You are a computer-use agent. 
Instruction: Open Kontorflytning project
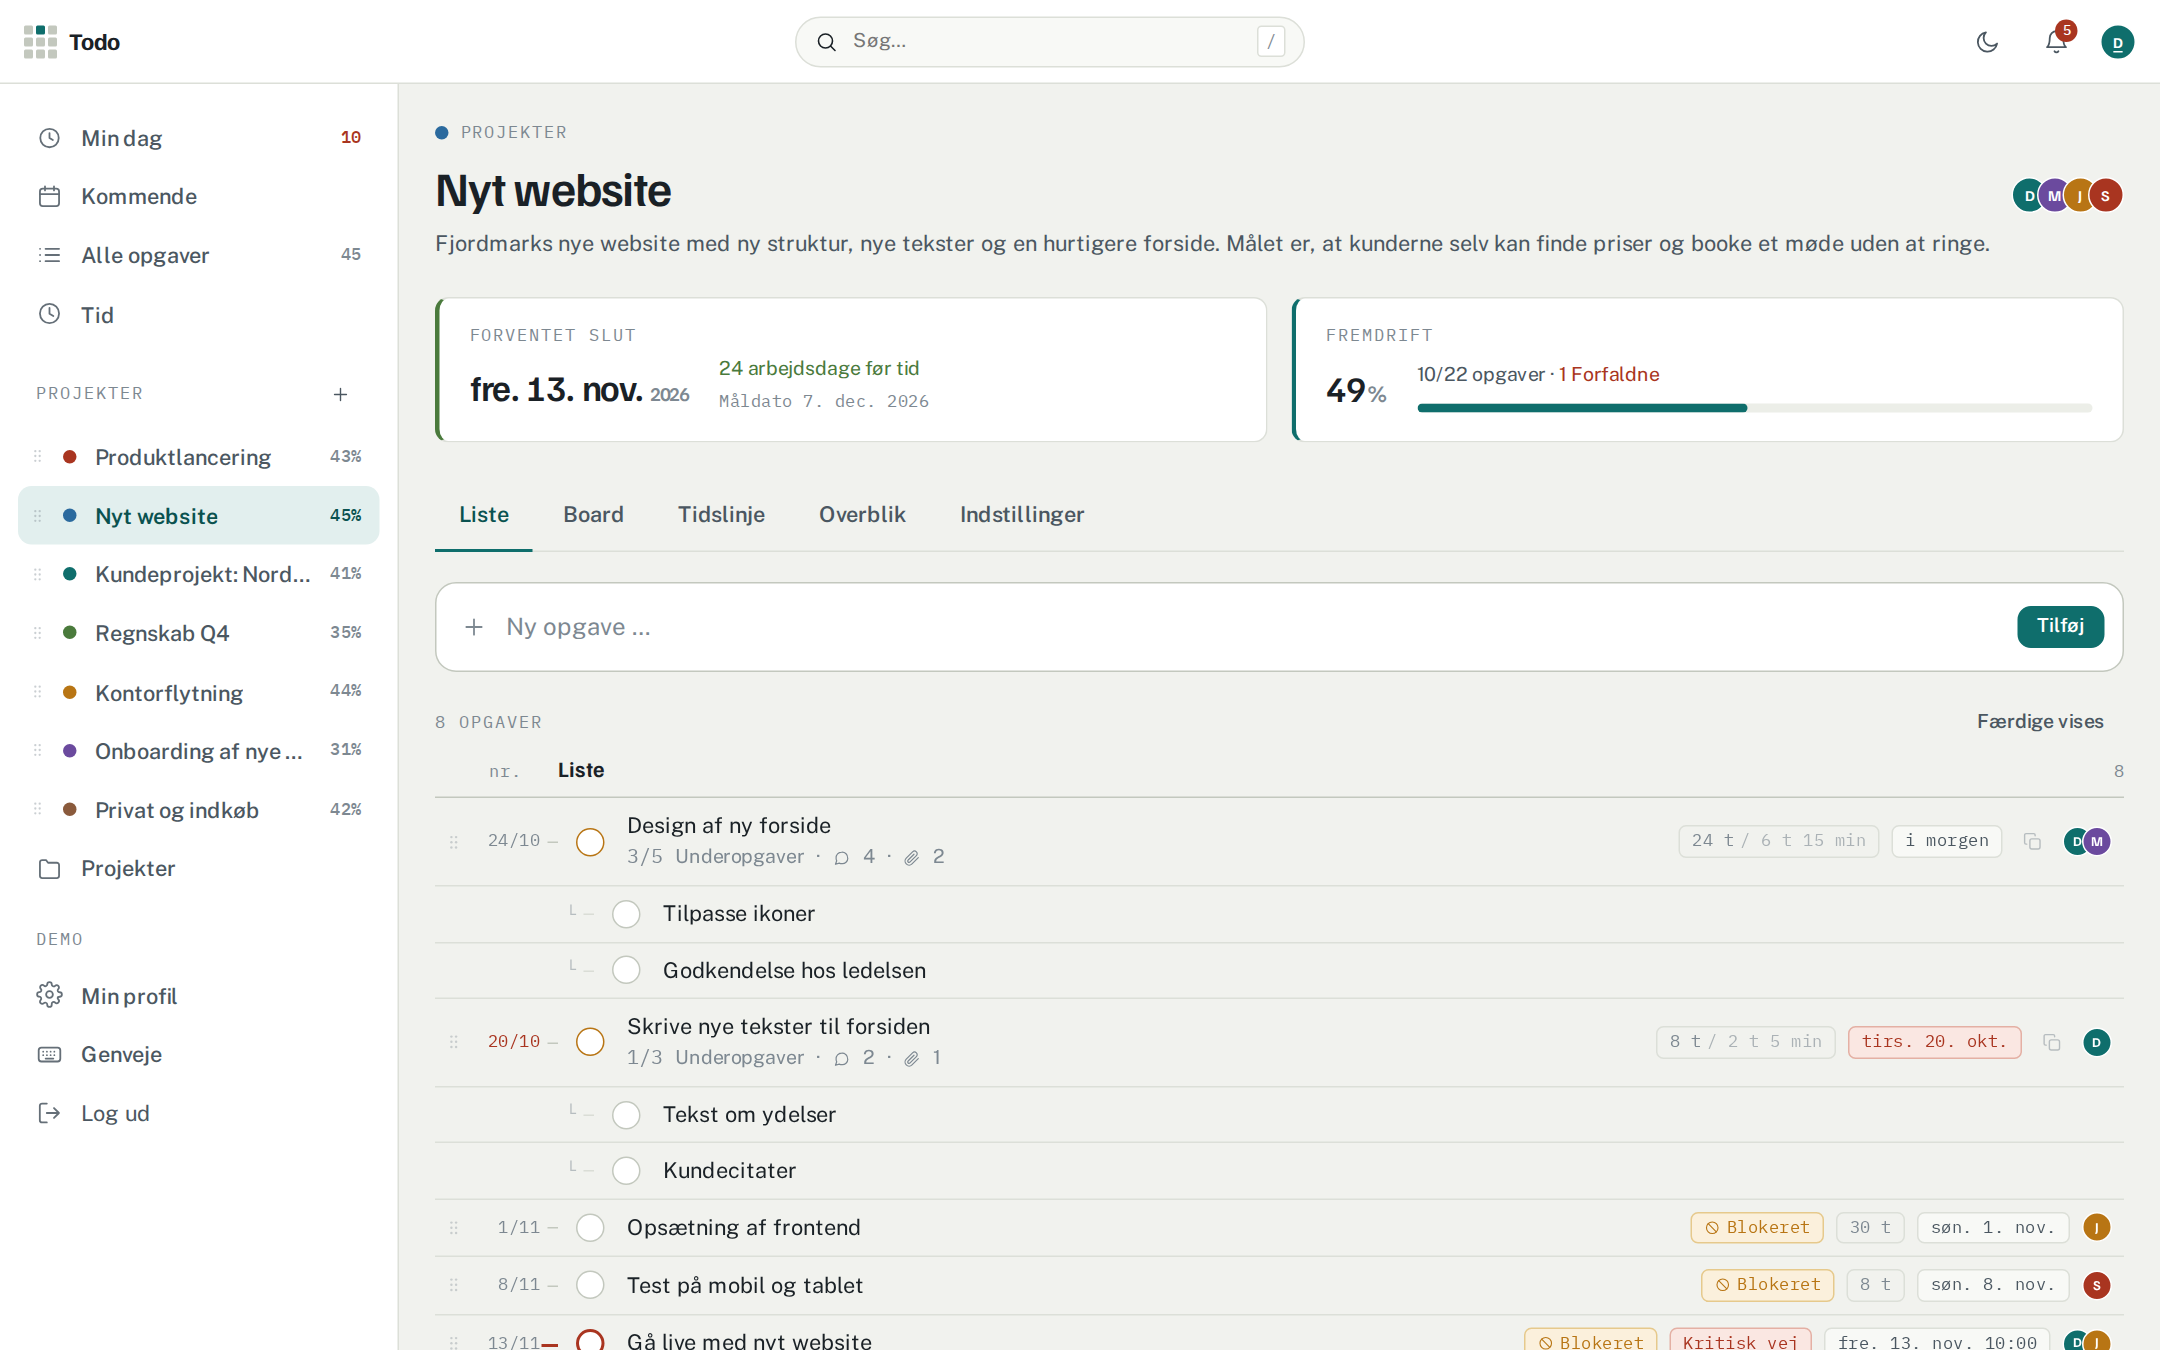[x=198, y=692]
